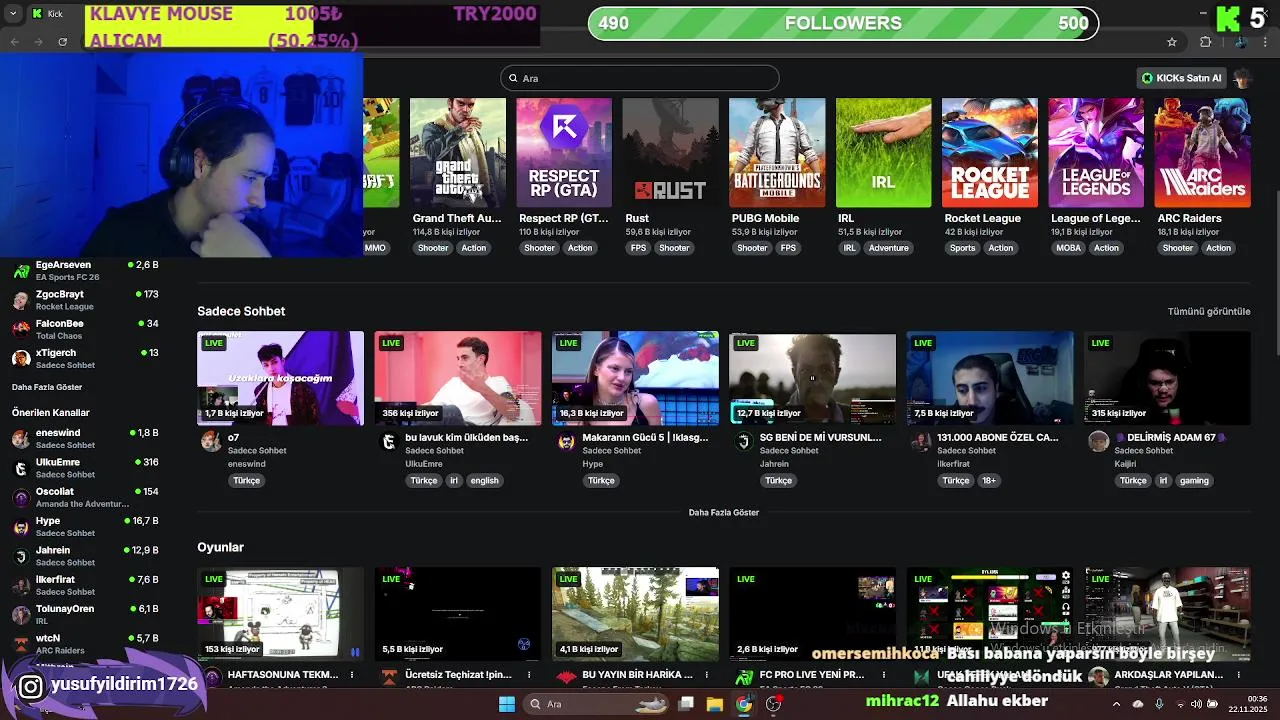Expand Daha Fazla Göster under Sadece Sohbet
The image size is (1280, 720).
coord(724,512)
